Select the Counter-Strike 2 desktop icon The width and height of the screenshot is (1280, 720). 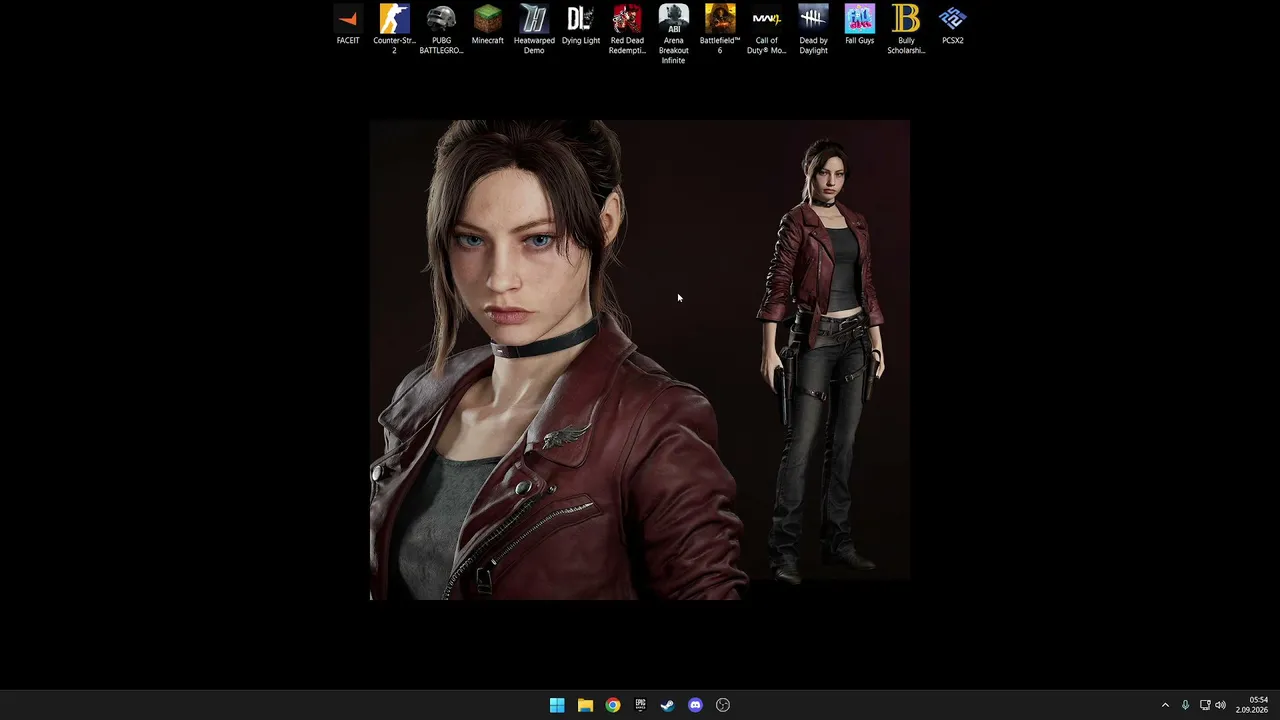[x=394, y=29]
